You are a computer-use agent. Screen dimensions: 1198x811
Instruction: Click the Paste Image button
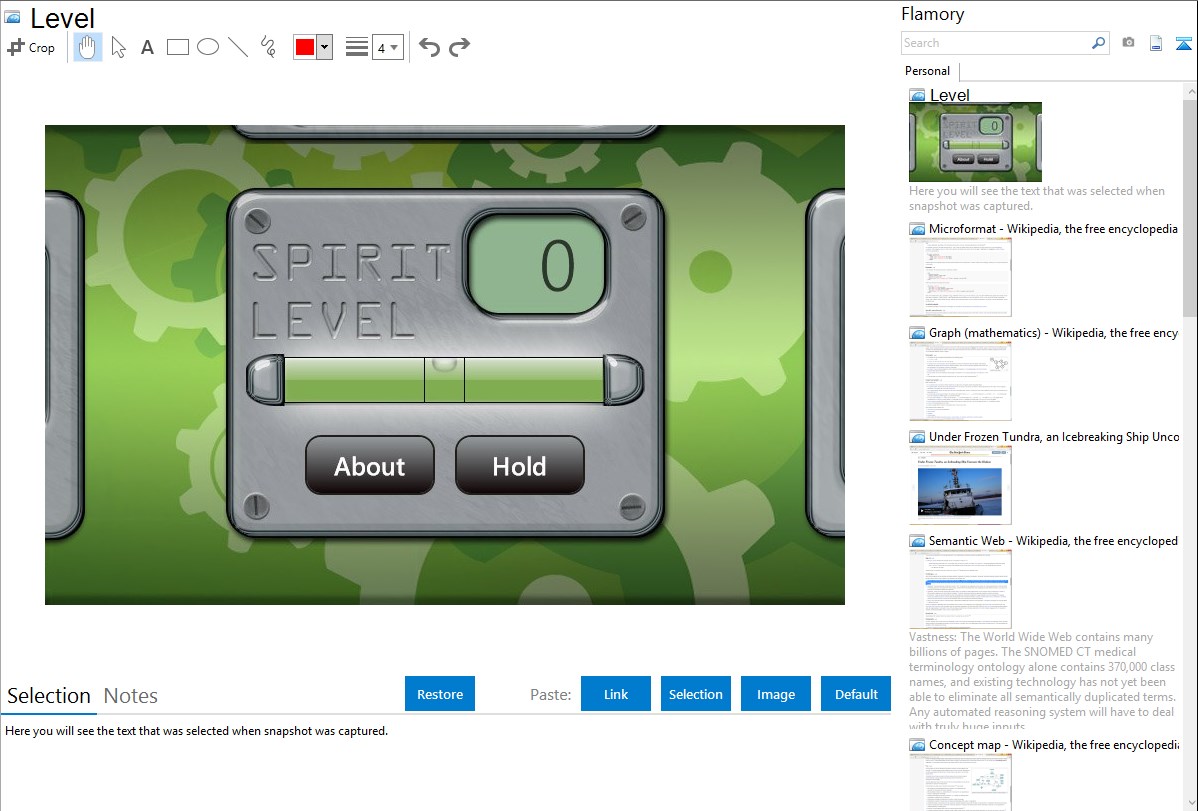pyautogui.click(x=775, y=694)
